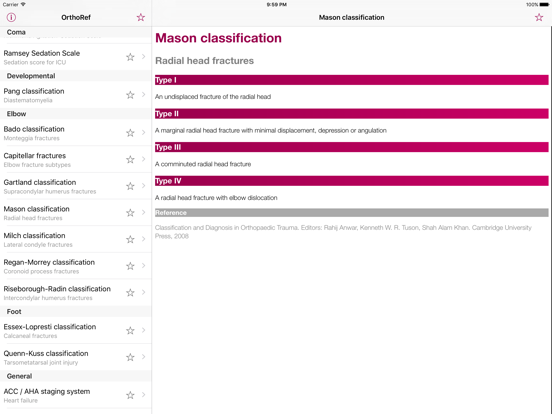Star the Bado classification entry

130,133
